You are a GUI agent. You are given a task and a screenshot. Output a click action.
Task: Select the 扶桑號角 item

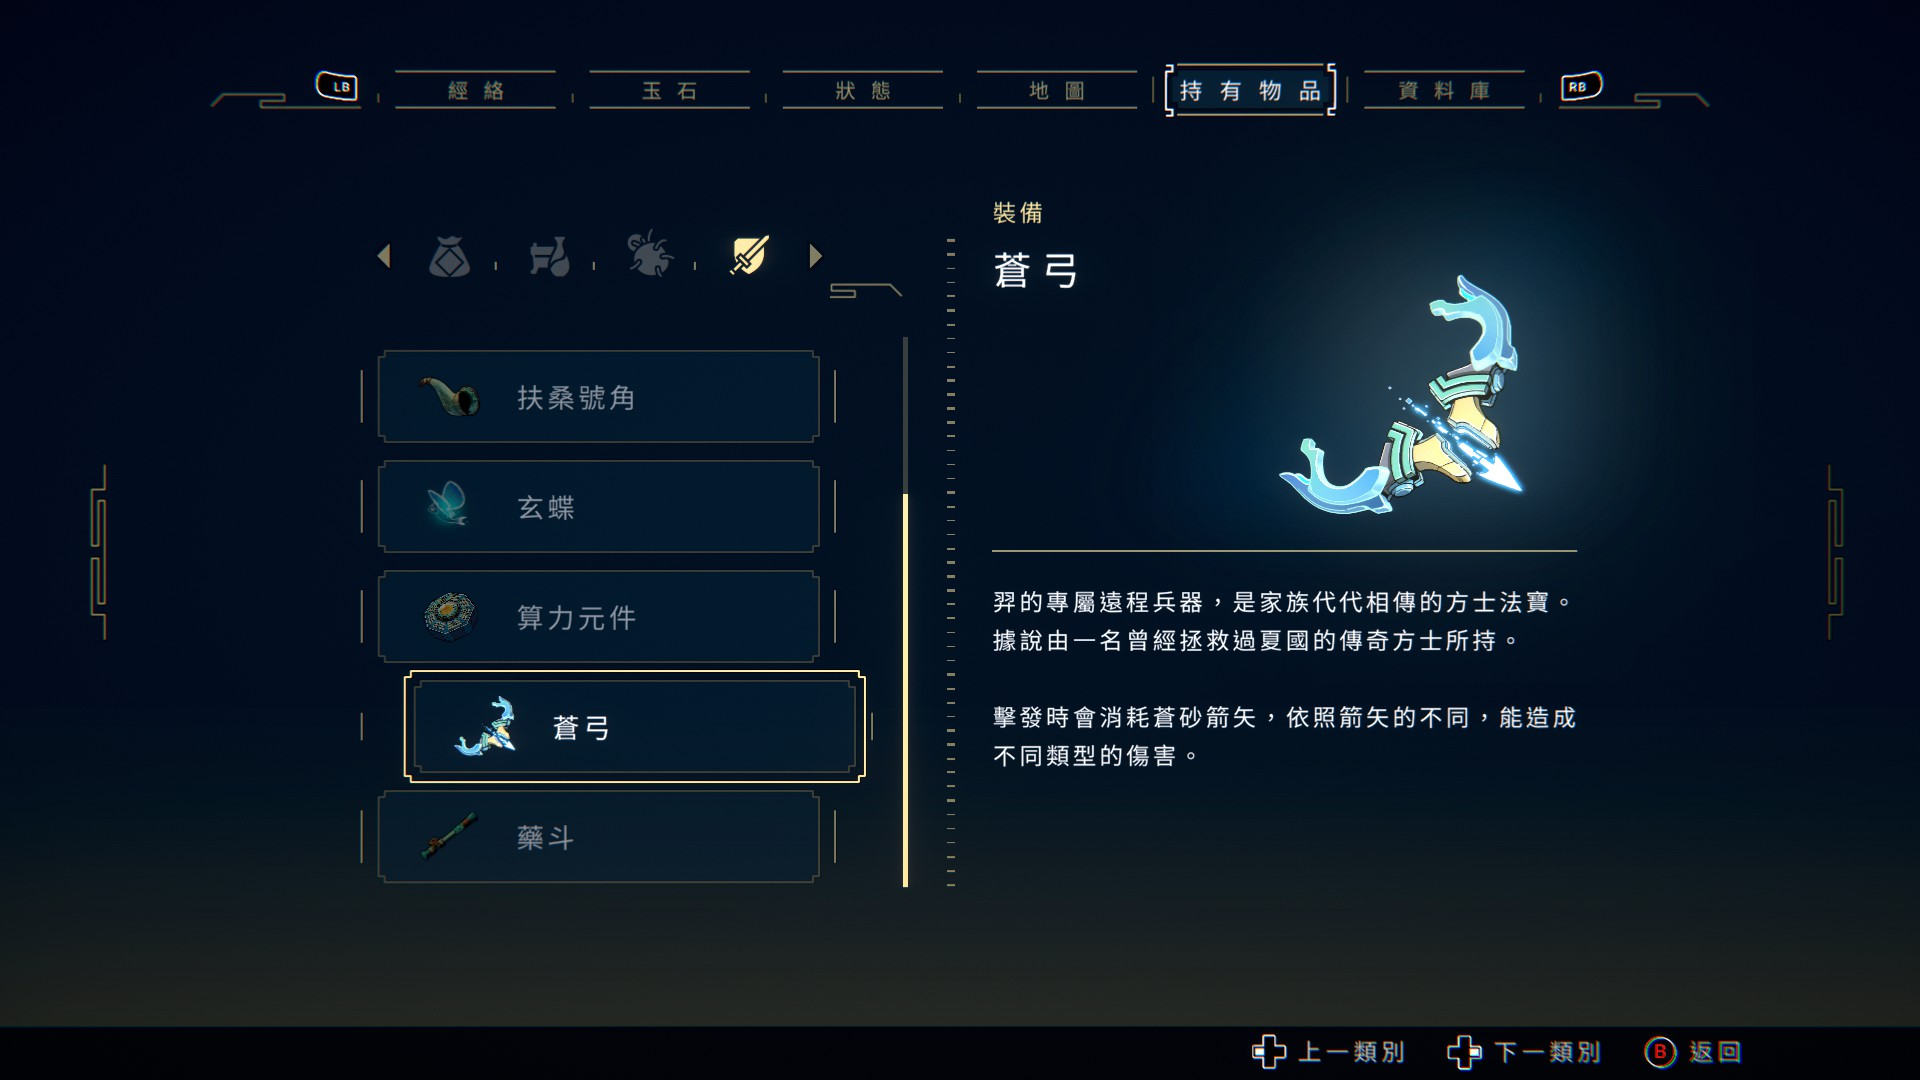click(598, 397)
